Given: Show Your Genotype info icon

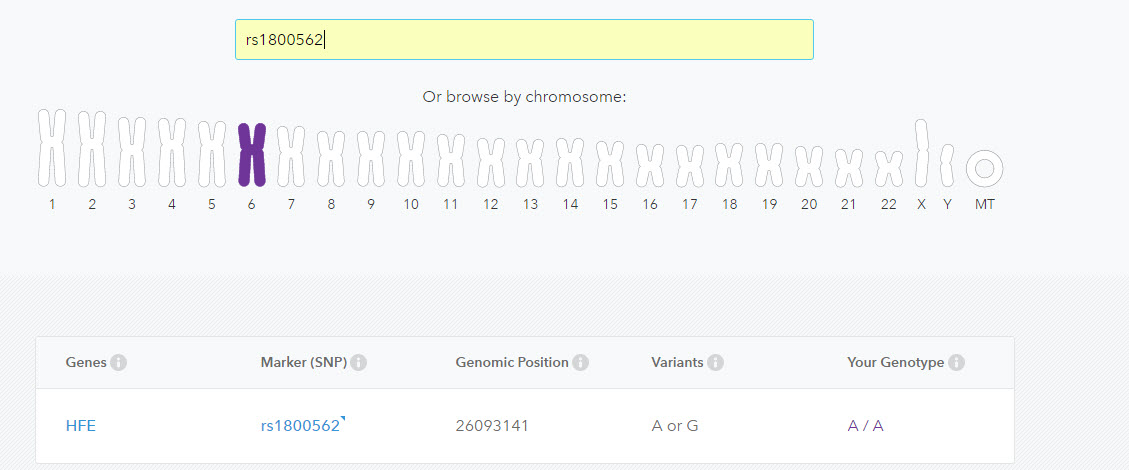Looking at the screenshot, I should click(x=956, y=363).
